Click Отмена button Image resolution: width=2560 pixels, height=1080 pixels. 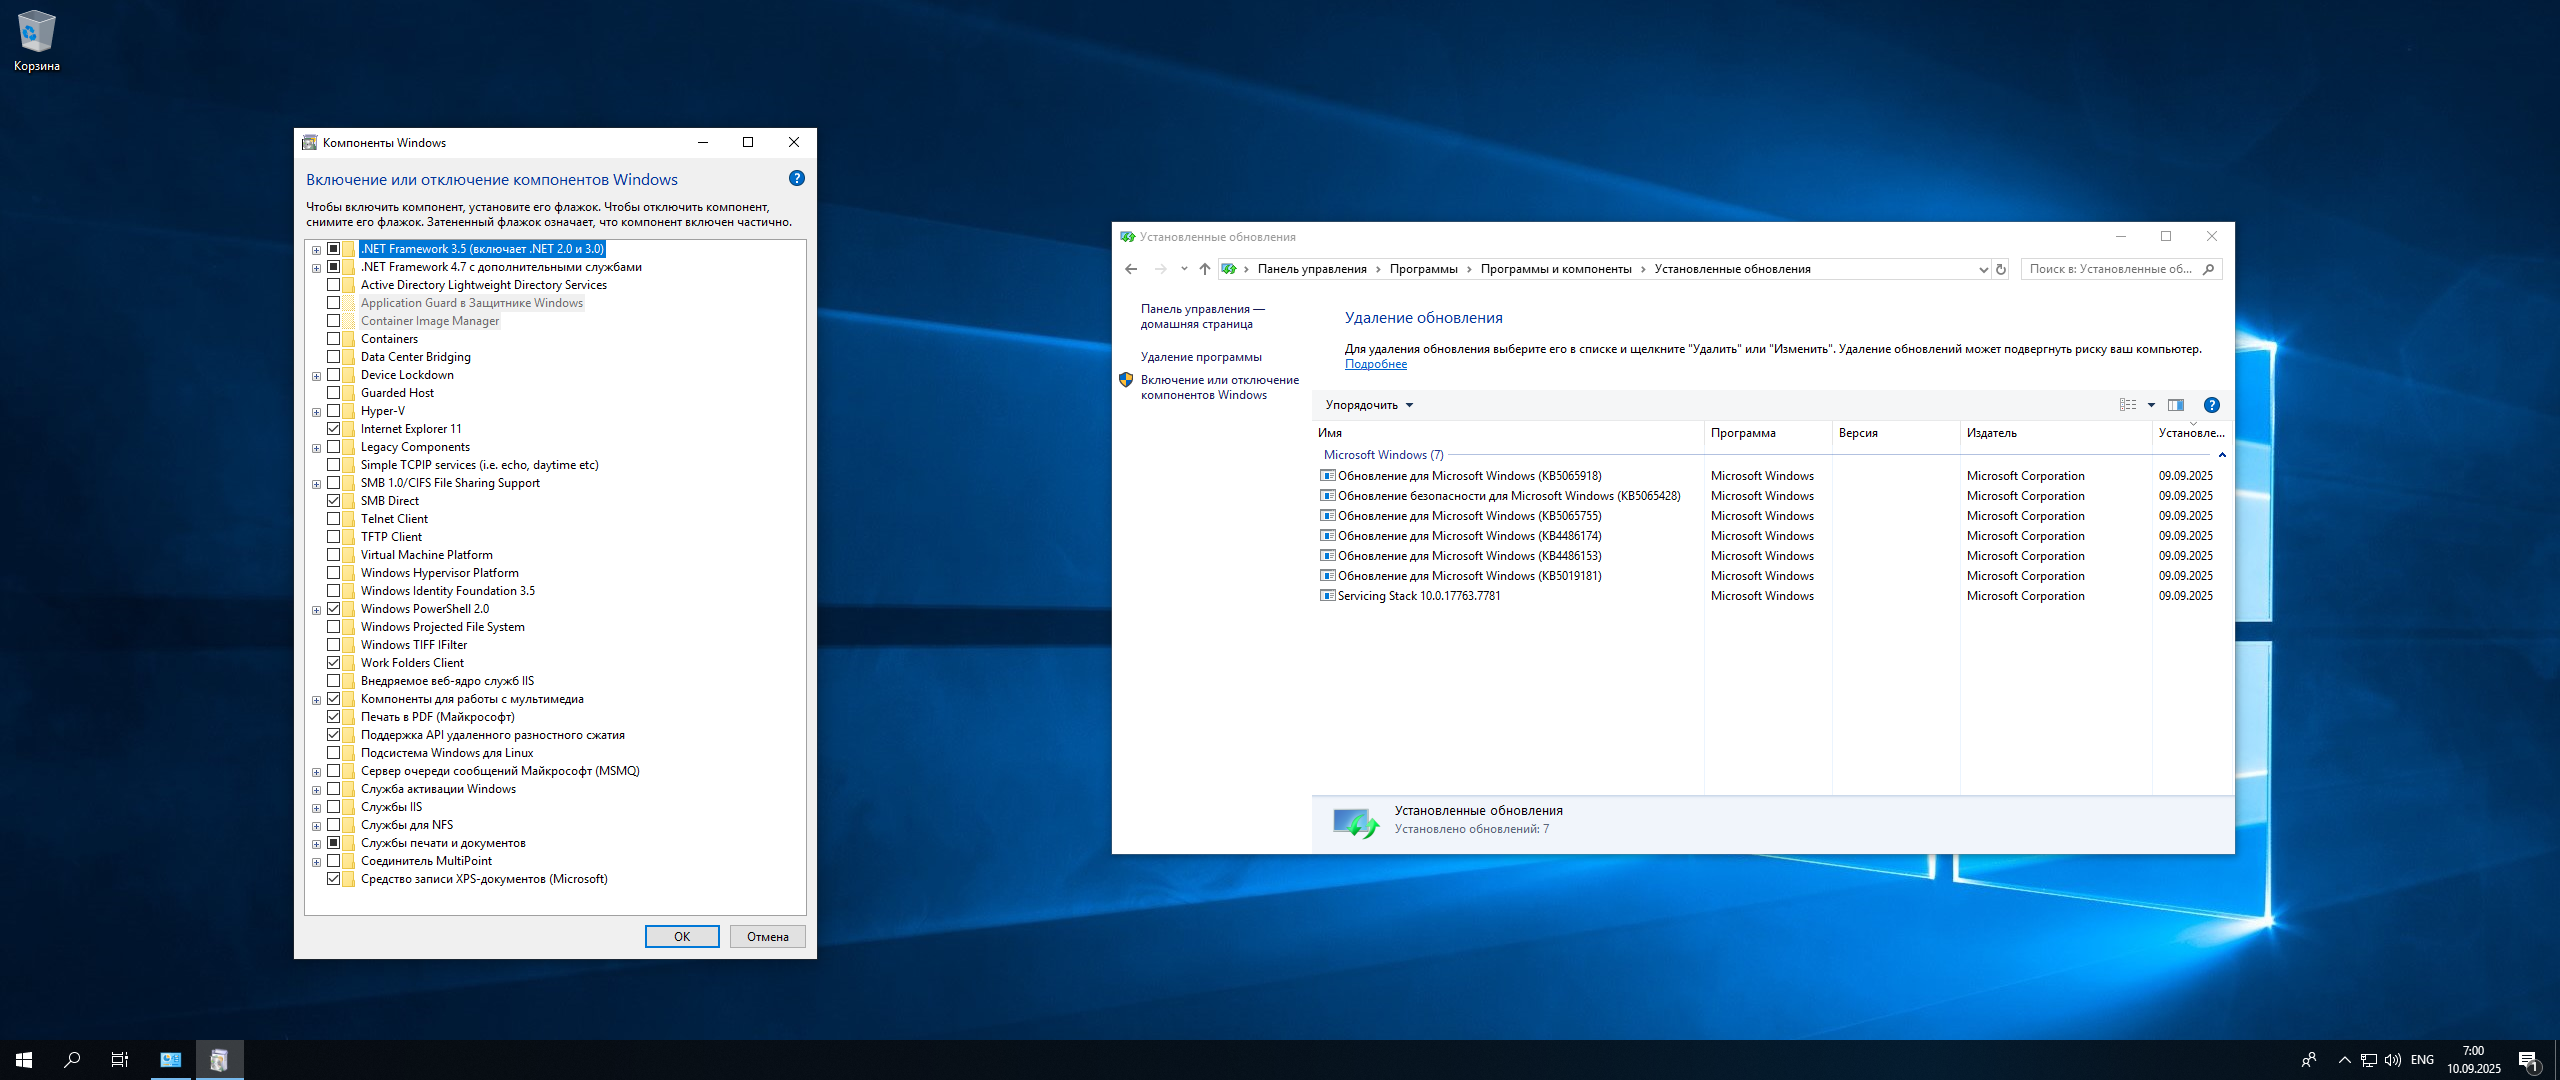click(768, 937)
